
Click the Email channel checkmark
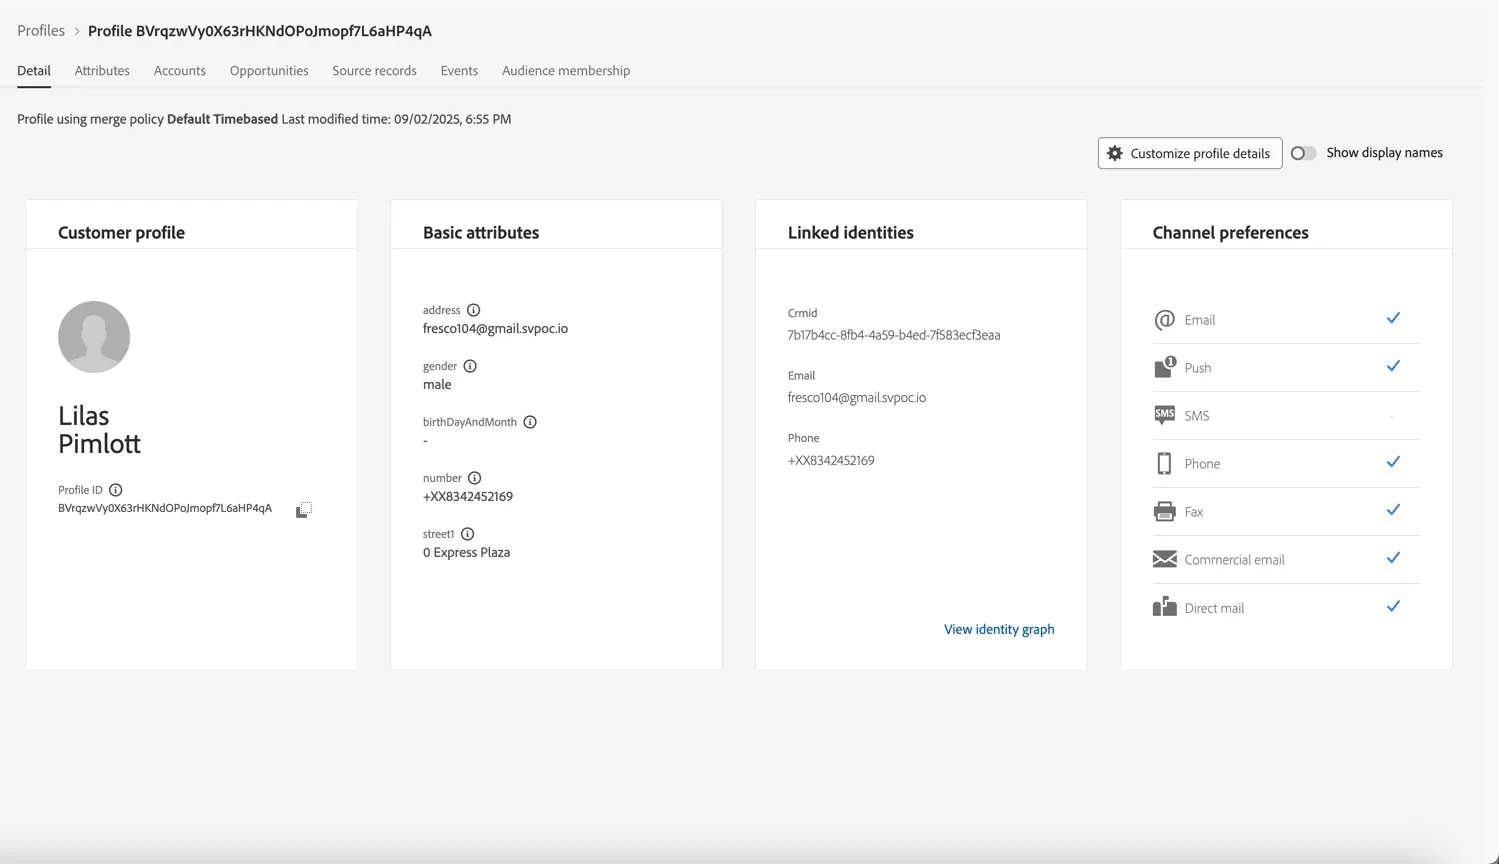coord(1393,318)
